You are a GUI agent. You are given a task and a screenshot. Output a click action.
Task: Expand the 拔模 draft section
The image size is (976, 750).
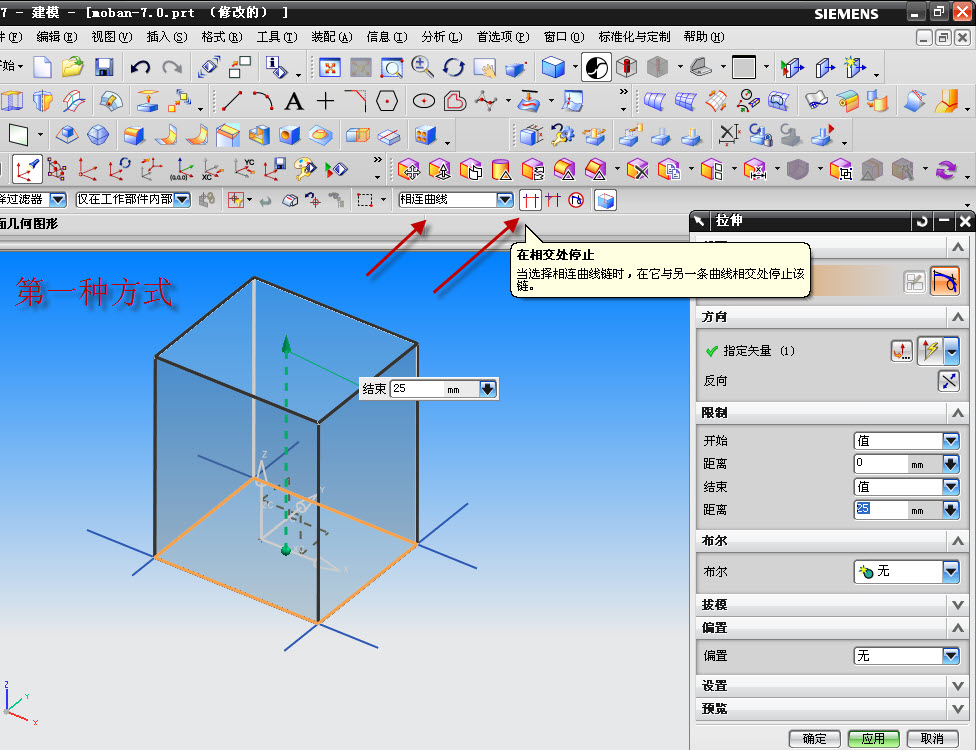point(958,604)
